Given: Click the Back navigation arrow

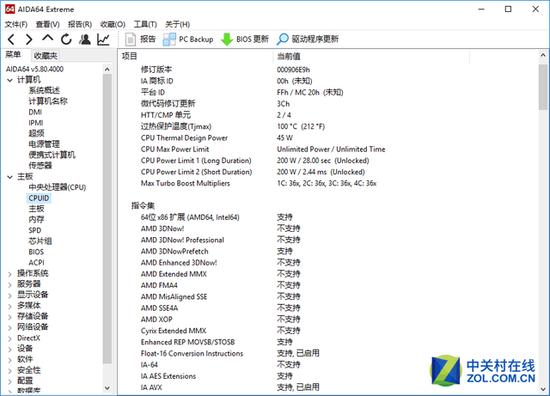Looking at the screenshot, I should tap(11, 39).
